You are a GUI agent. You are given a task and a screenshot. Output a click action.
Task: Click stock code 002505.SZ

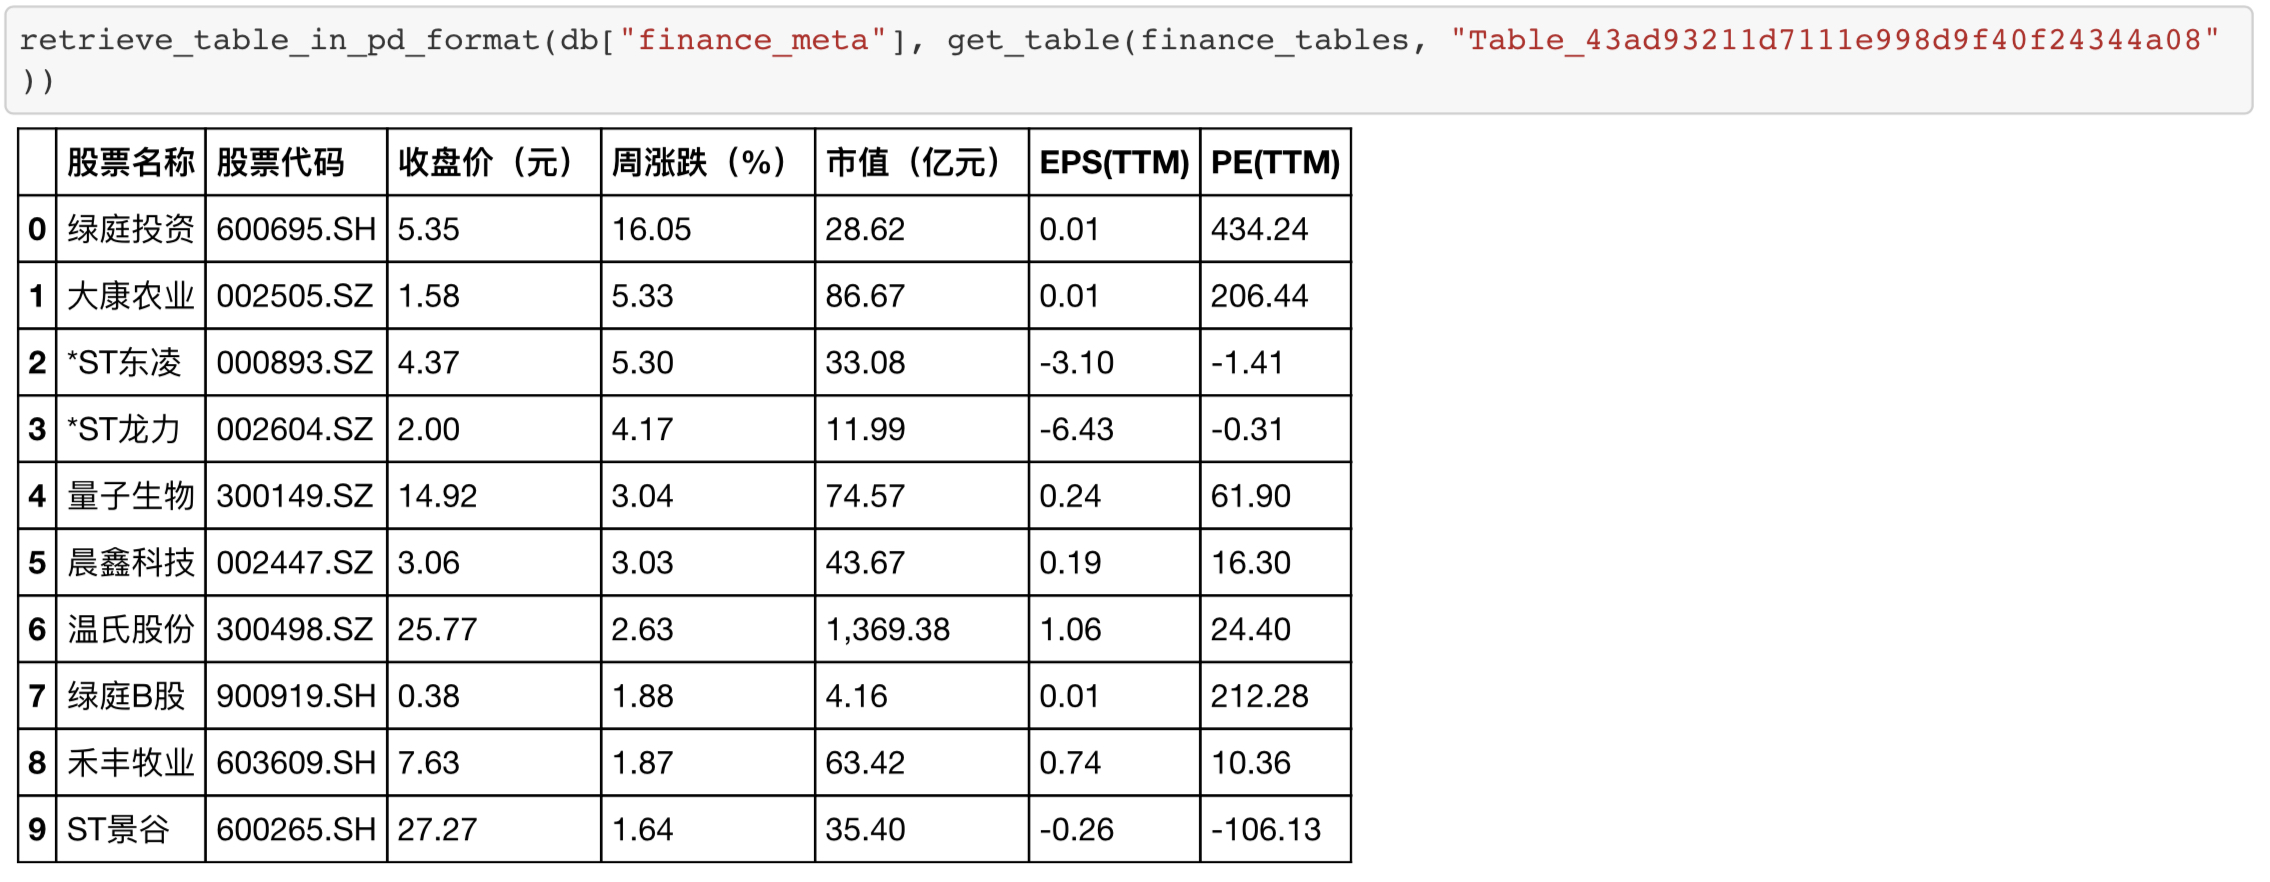click(x=294, y=296)
